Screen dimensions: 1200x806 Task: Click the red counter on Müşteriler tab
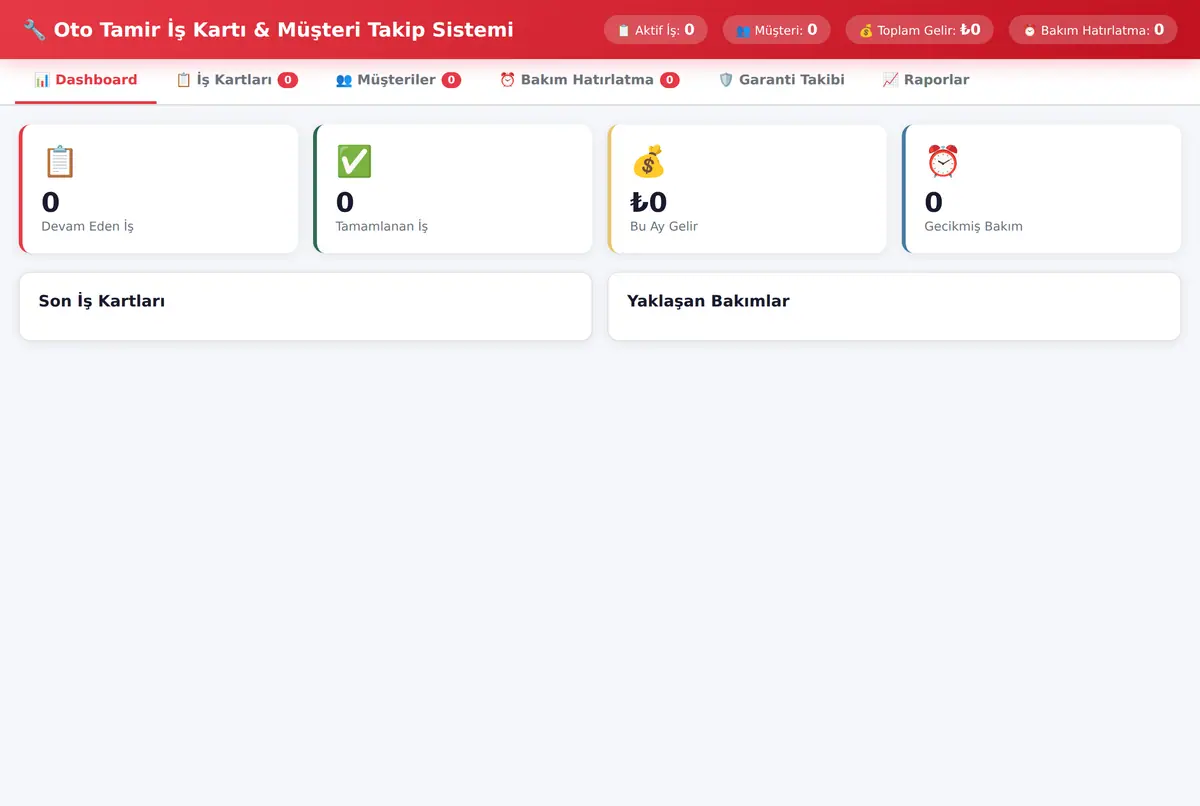(x=451, y=80)
